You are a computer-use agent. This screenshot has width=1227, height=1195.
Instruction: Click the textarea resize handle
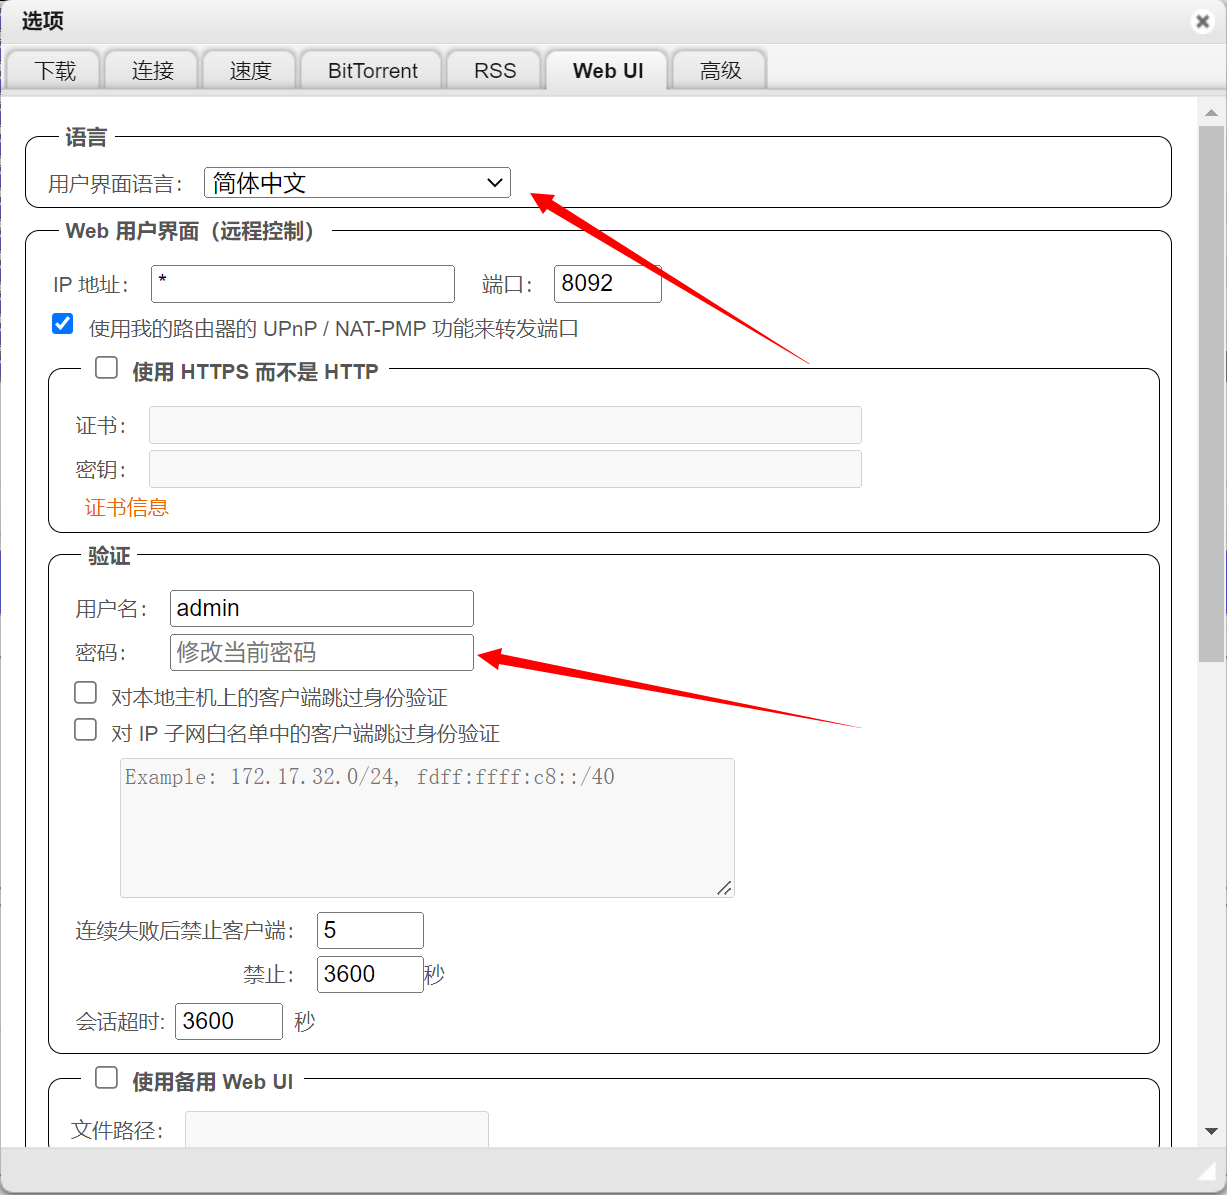pos(724,887)
